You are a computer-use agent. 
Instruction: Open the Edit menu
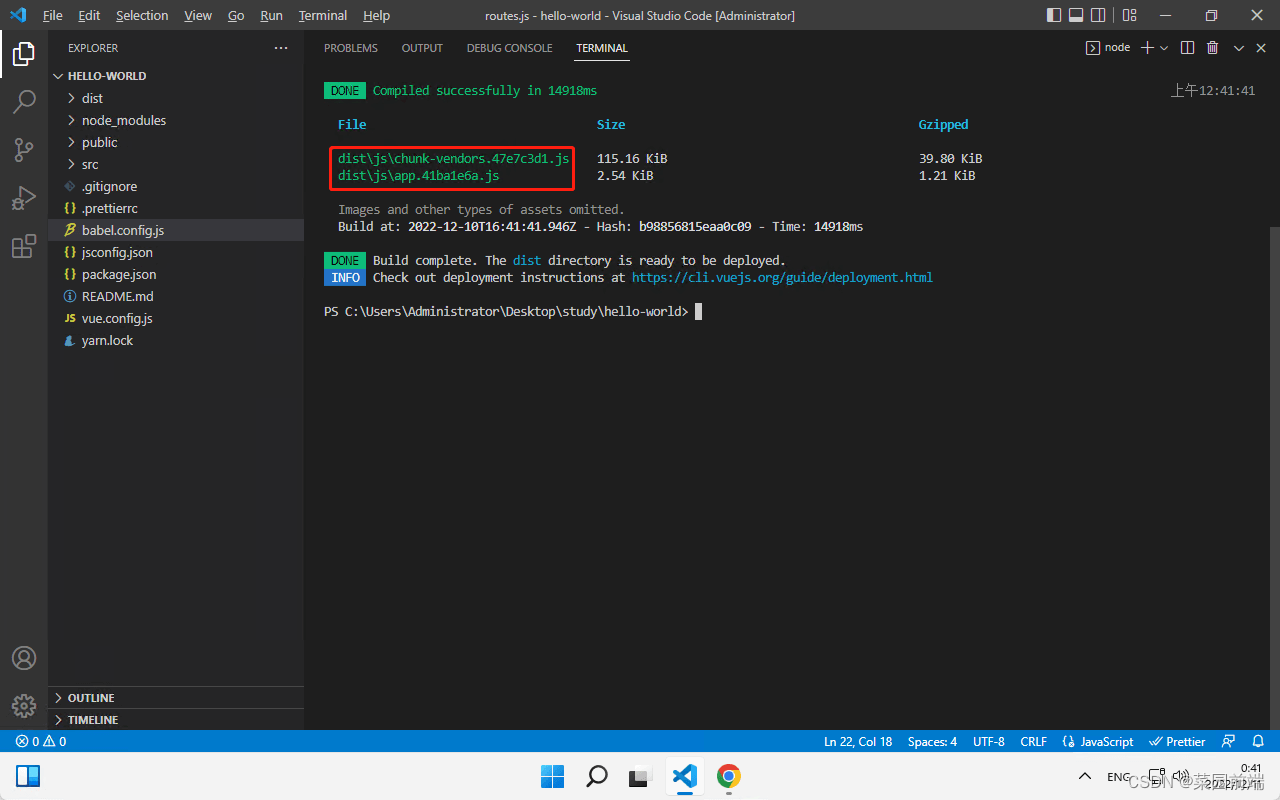coord(89,15)
